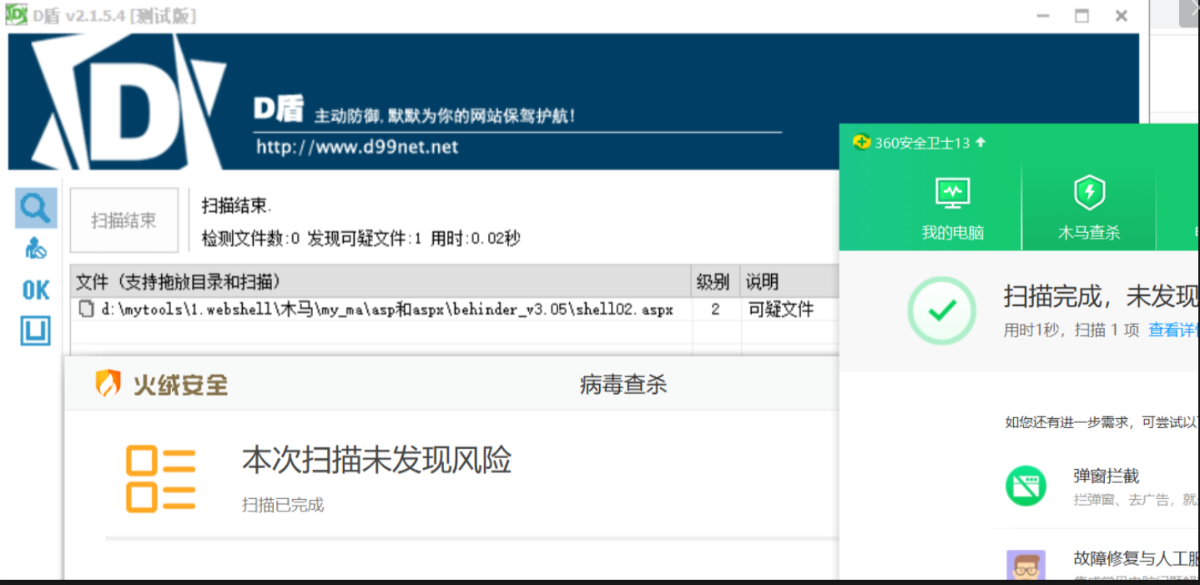Image resolution: width=1200 pixels, height=585 pixels.
Task: Open 故障修复与人工服务 in 360
Action: coord(1137,558)
